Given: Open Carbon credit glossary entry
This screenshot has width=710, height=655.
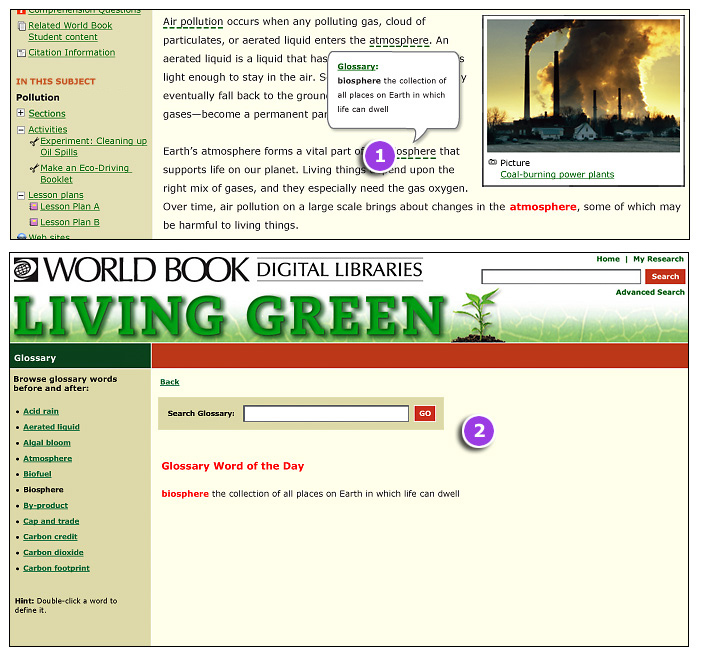Looking at the screenshot, I should (x=50, y=537).
